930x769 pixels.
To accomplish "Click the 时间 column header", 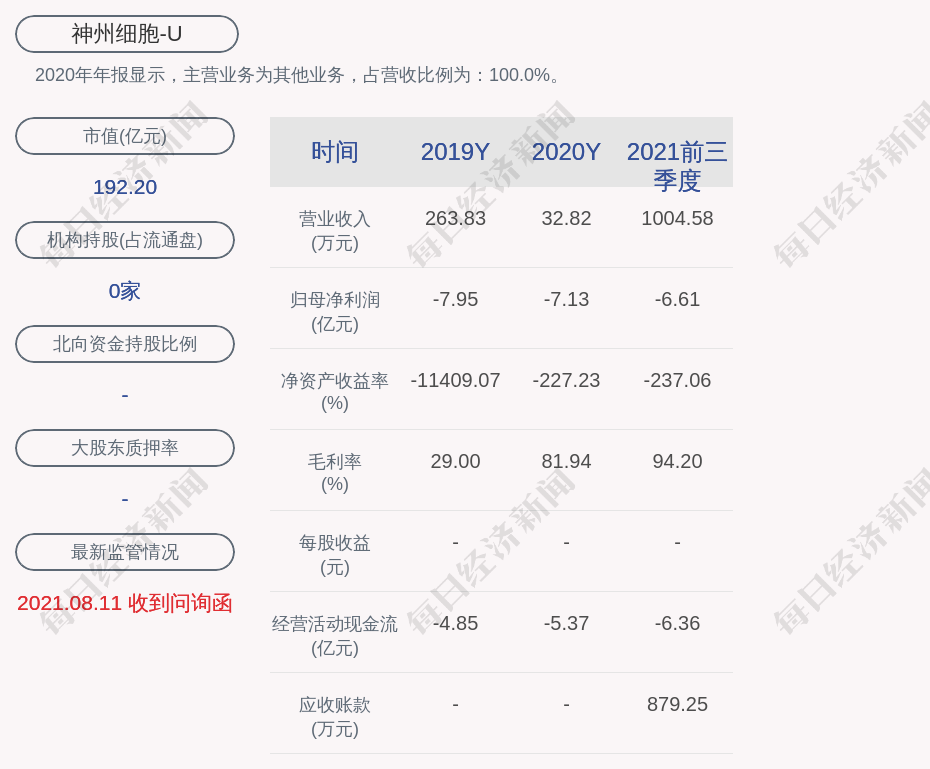I will [x=335, y=152].
